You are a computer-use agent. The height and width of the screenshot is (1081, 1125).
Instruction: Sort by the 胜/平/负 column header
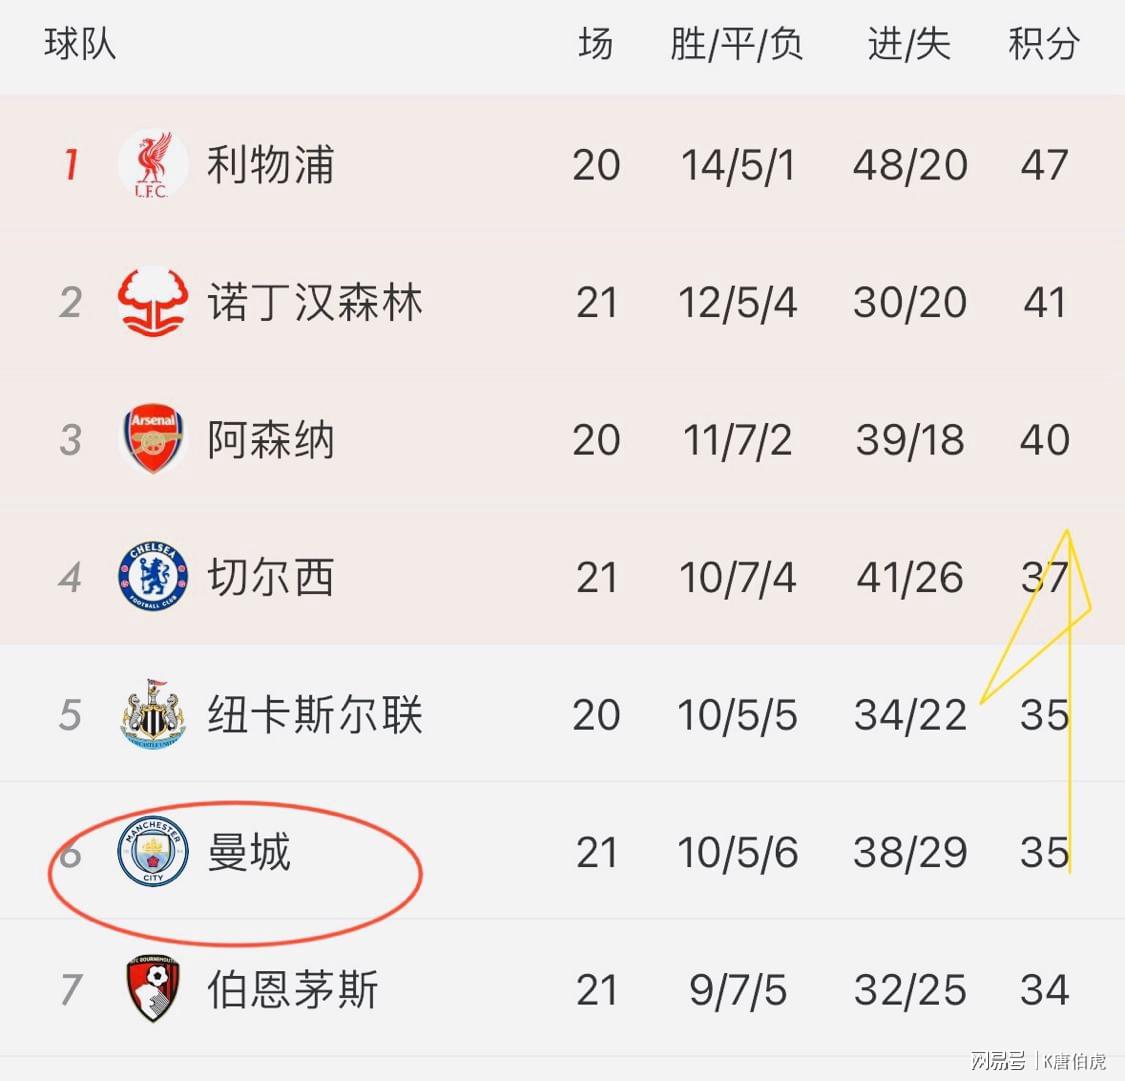[737, 44]
